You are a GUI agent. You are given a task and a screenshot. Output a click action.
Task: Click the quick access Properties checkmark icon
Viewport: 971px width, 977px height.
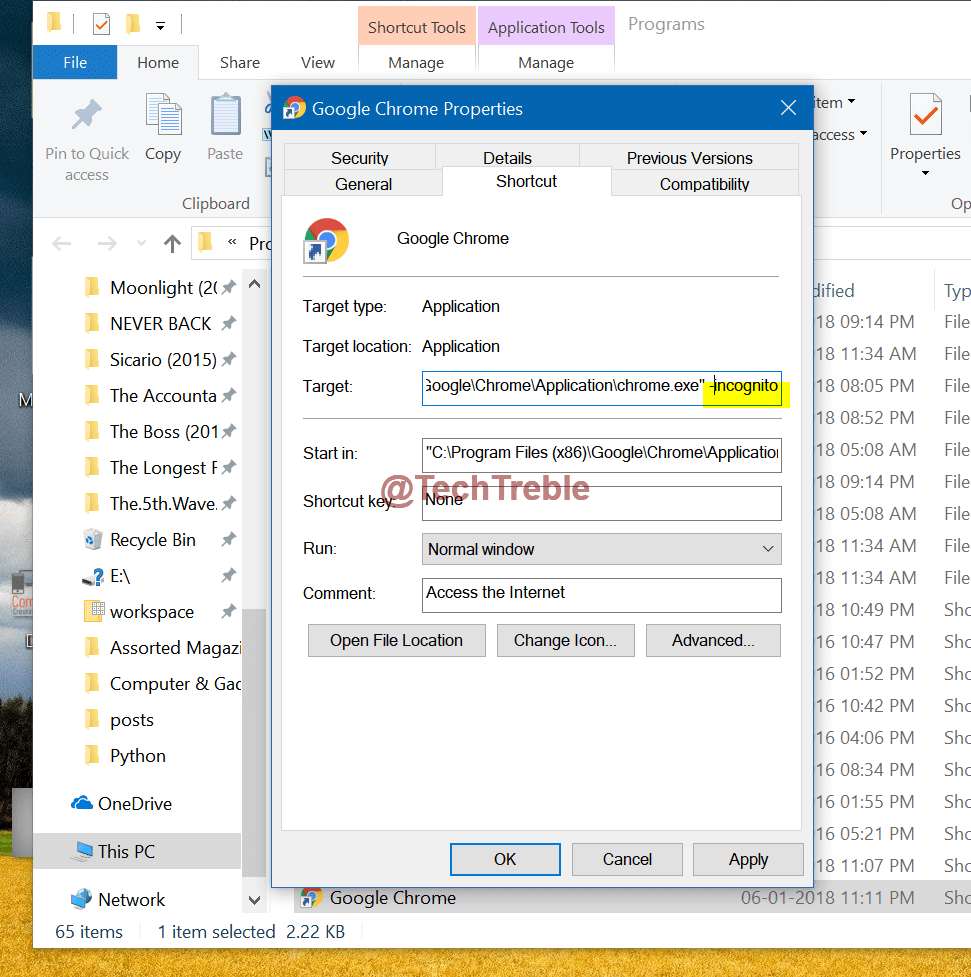(101, 25)
